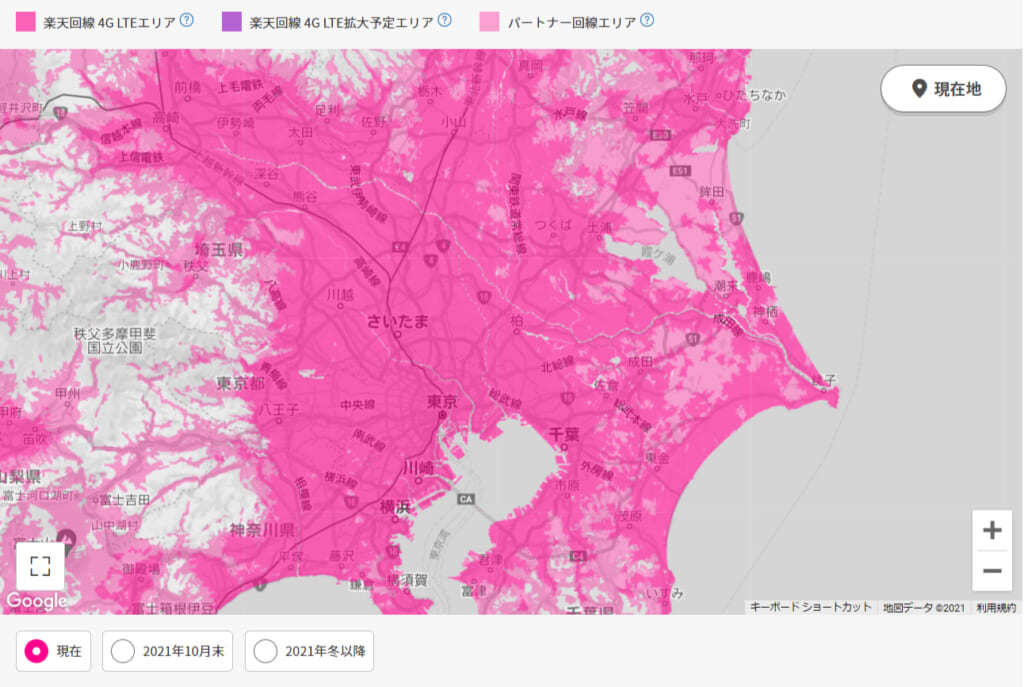Open キーボード ショートカット link
The image size is (1024, 687).
coord(810,607)
